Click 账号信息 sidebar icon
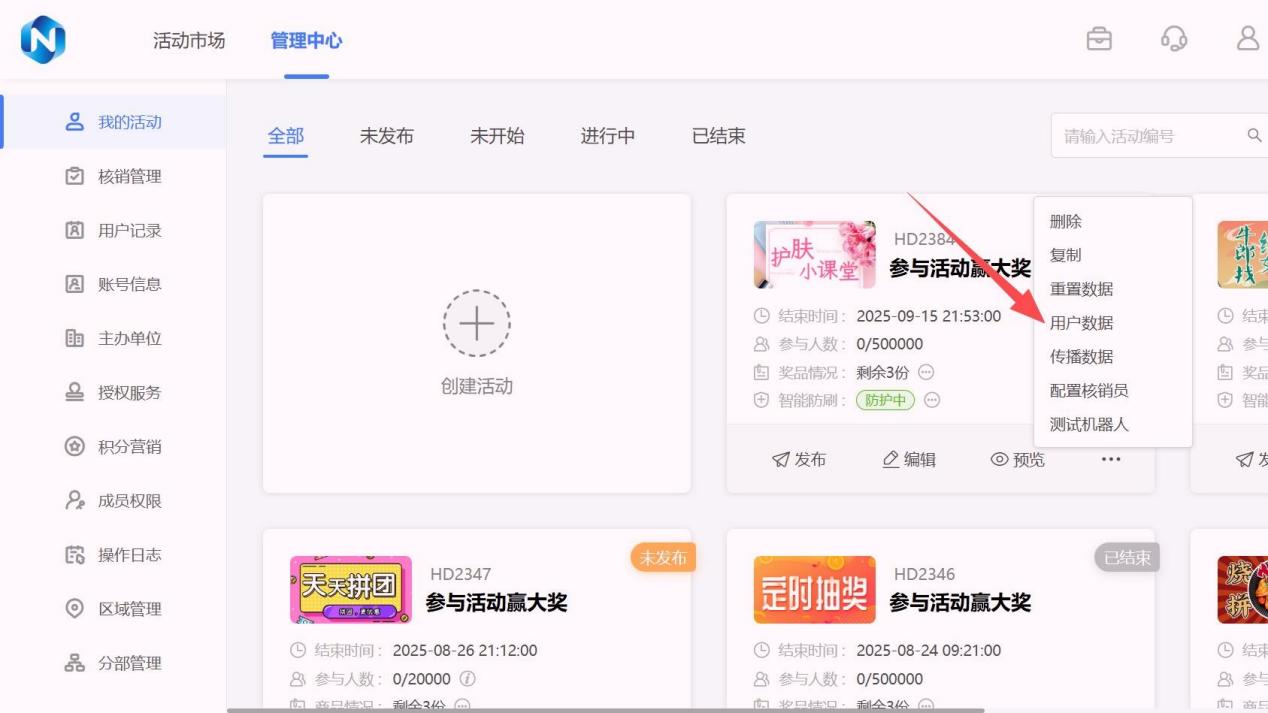The height and width of the screenshot is (713, 1268). [x=75, y=284]
